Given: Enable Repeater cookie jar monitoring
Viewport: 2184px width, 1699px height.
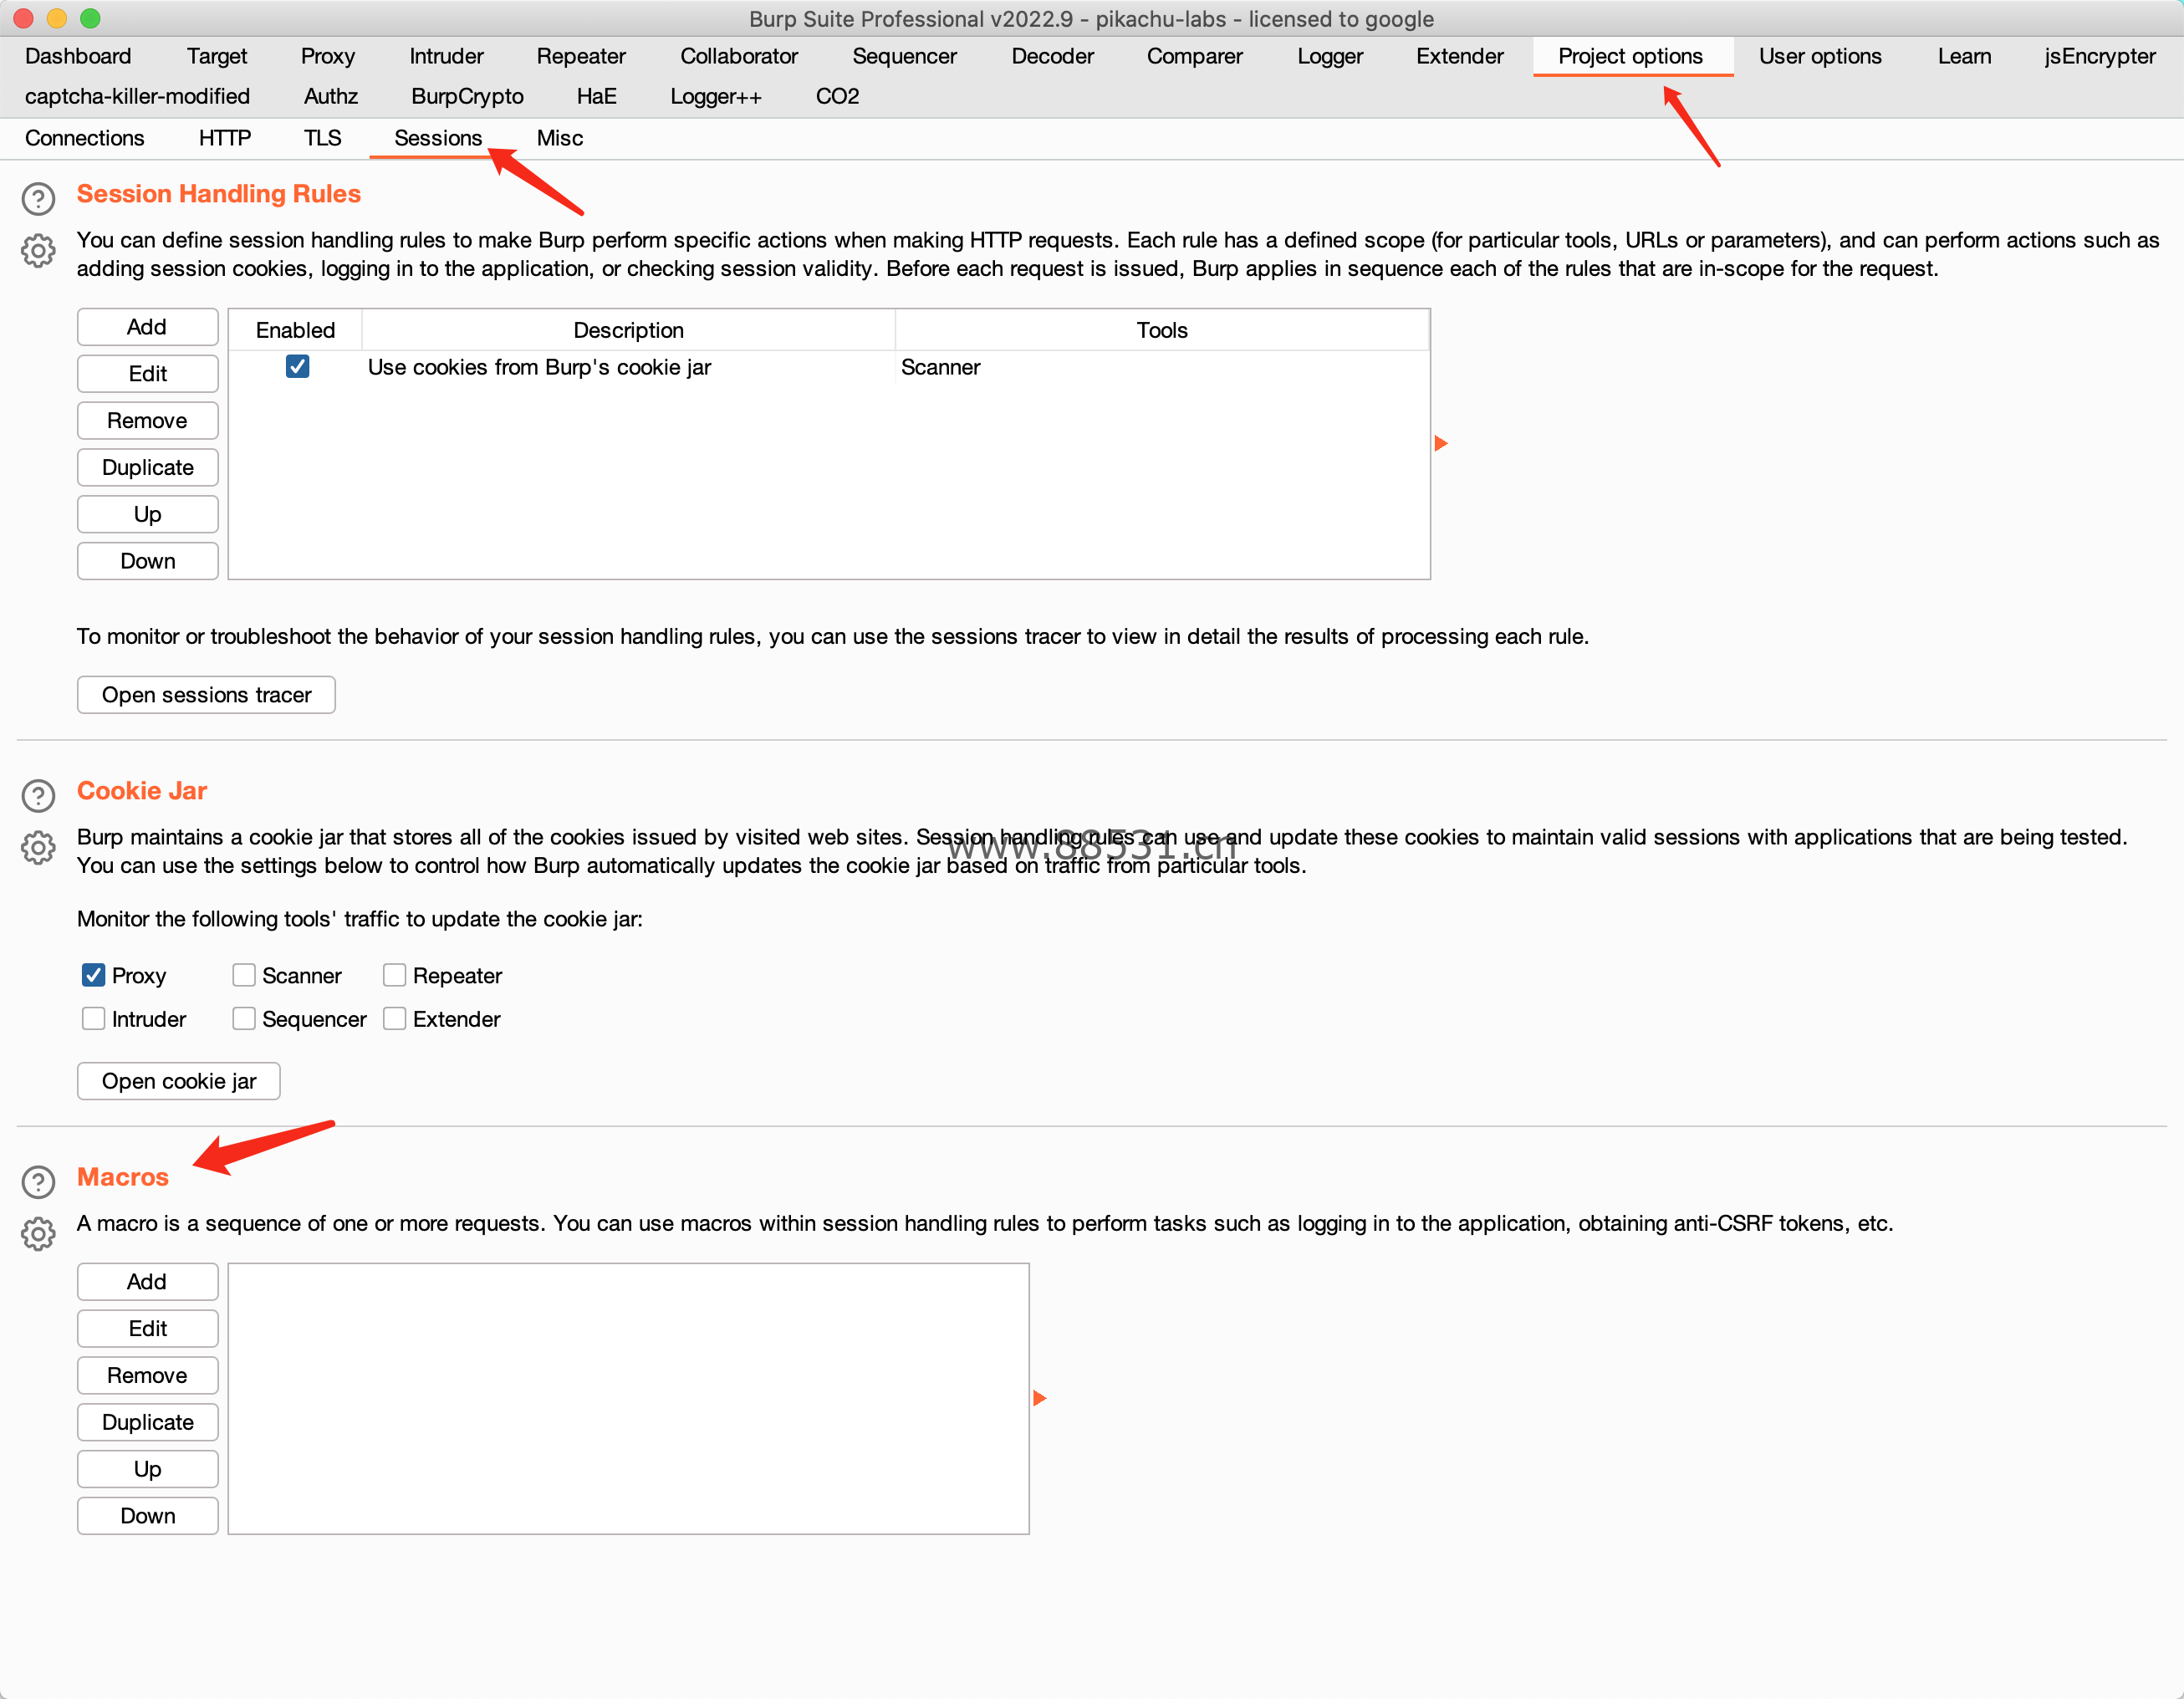Looking at the screenshot, I should (x=395, y=975).
